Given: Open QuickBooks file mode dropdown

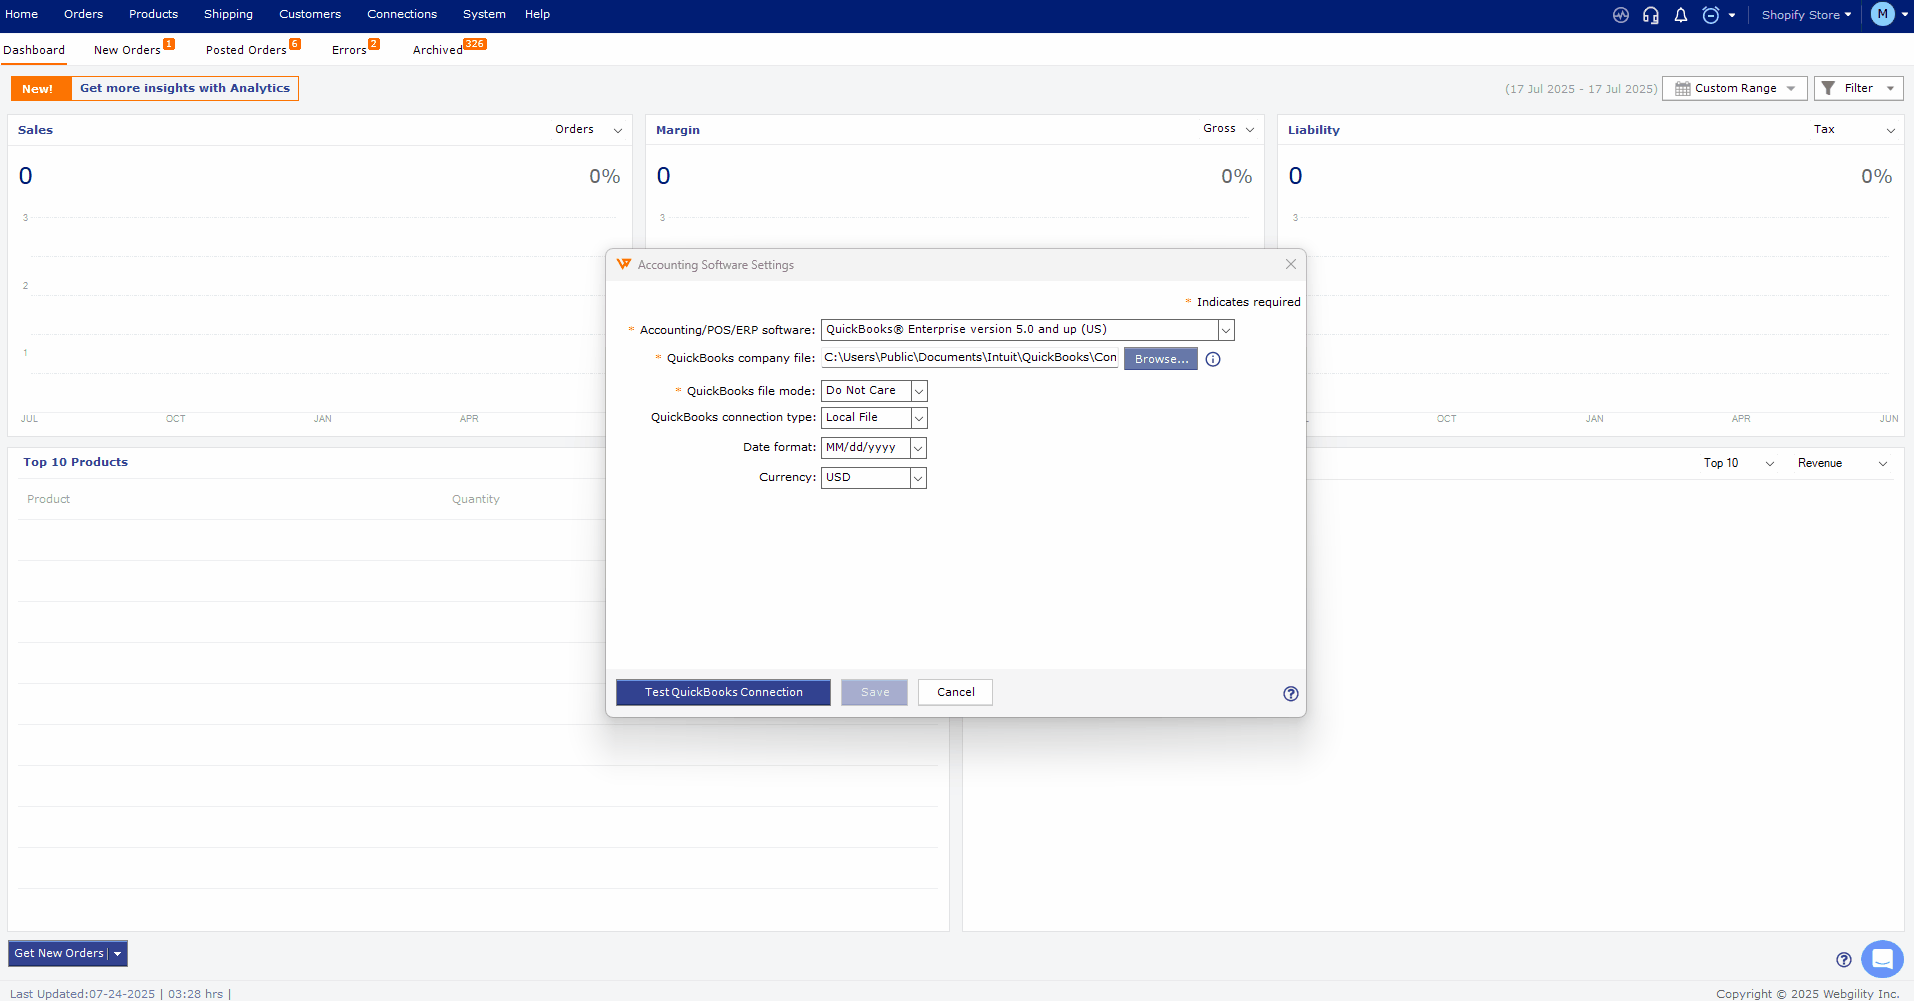Looking at the screenshot, I should [874, 391].
